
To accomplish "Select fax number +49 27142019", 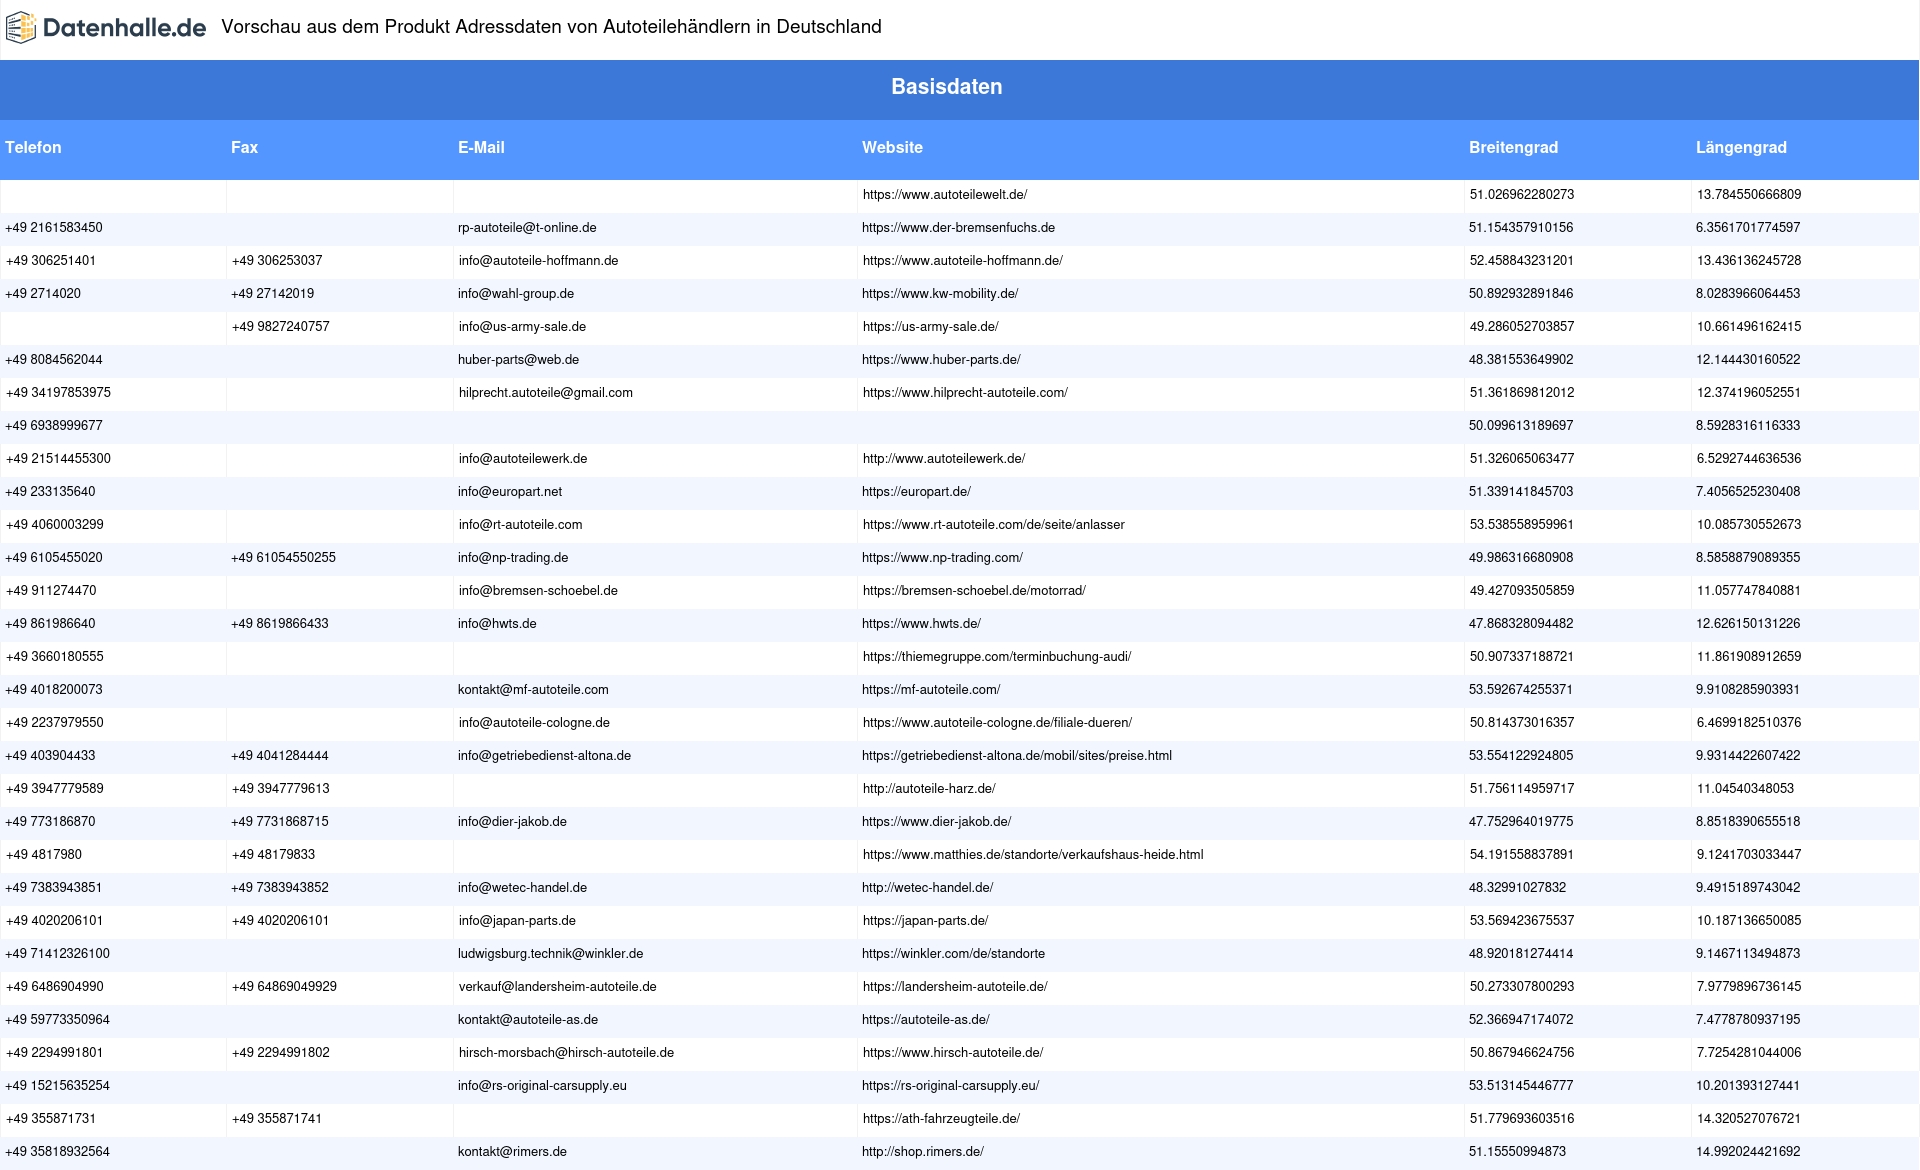I will [272, 294].
